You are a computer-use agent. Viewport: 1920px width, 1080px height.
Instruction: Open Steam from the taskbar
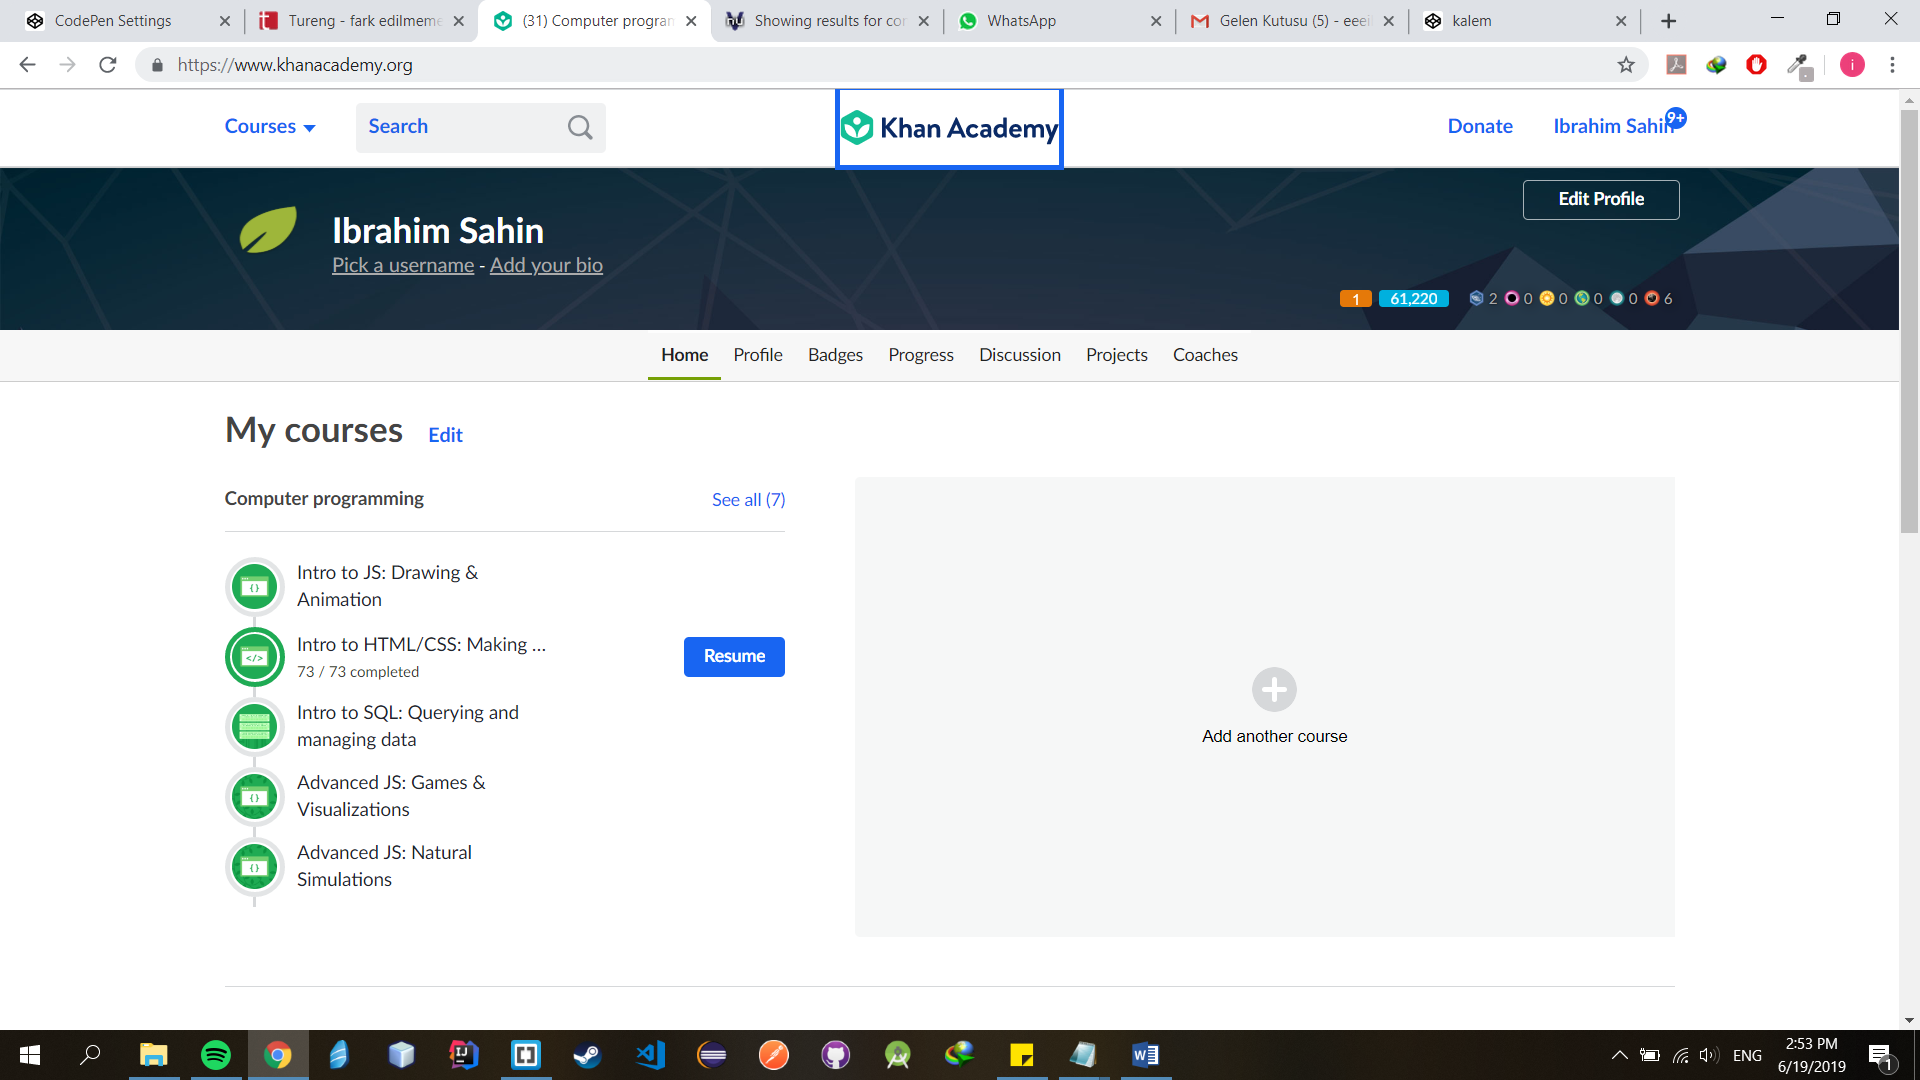[588, 1055]
